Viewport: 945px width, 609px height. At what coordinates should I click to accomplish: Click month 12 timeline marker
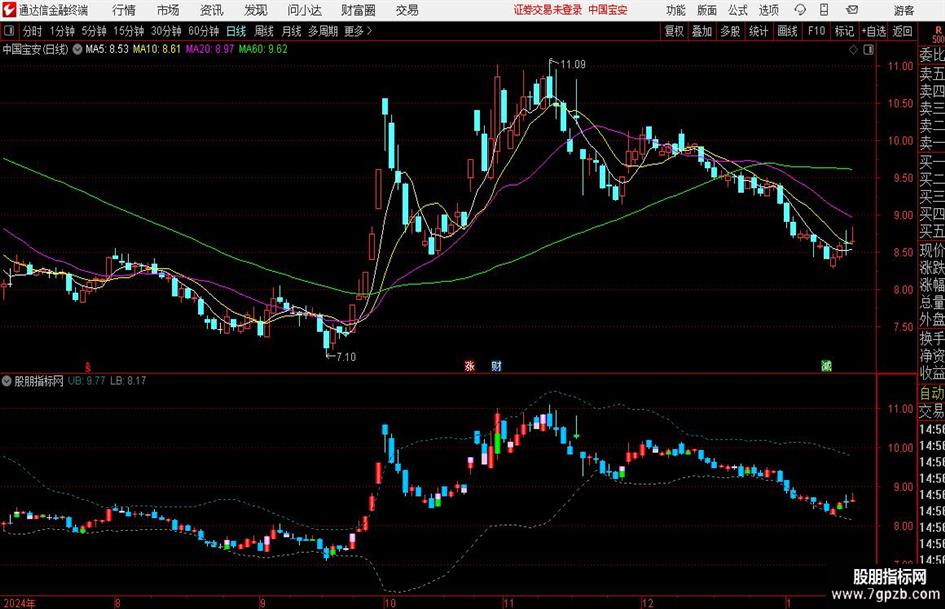click(x=647, y=603)
